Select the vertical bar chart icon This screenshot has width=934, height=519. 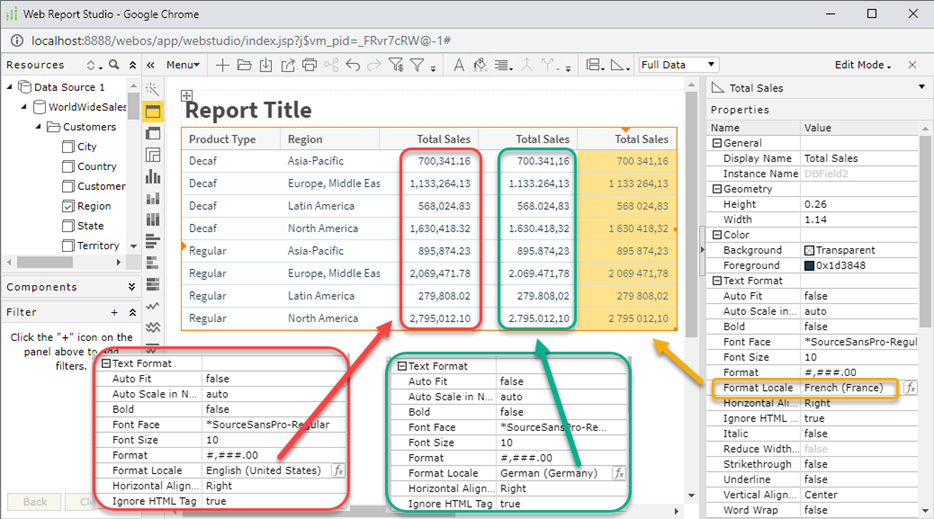pos(153,176)
